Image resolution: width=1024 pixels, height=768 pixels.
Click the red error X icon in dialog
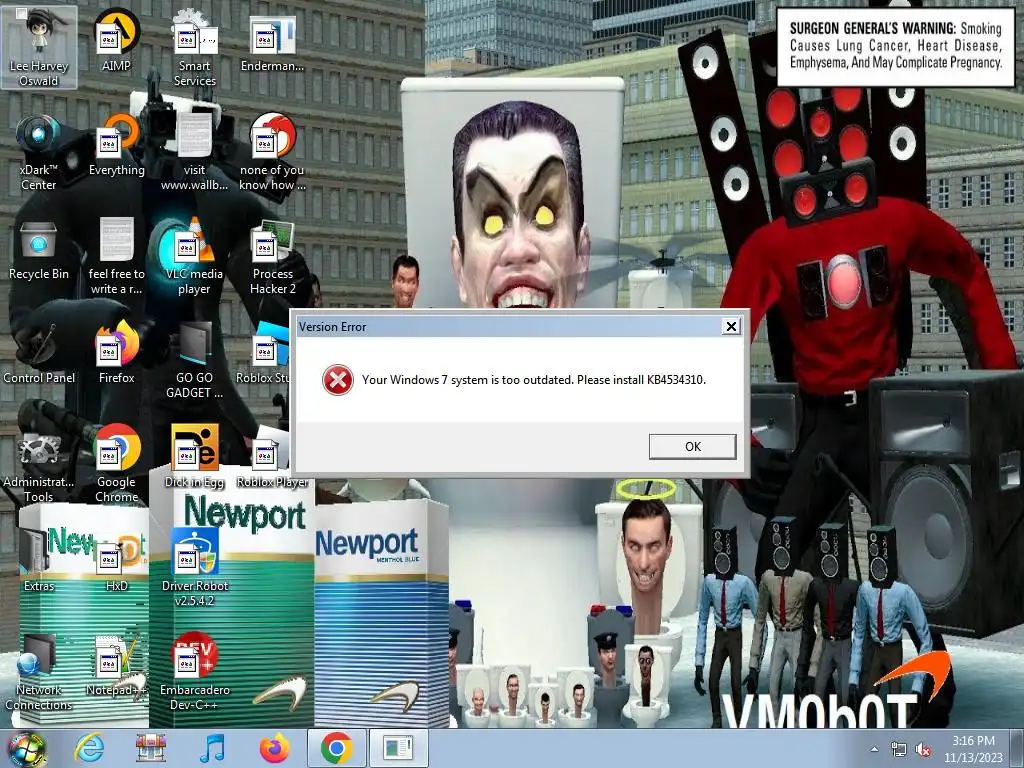pos(338,379)
